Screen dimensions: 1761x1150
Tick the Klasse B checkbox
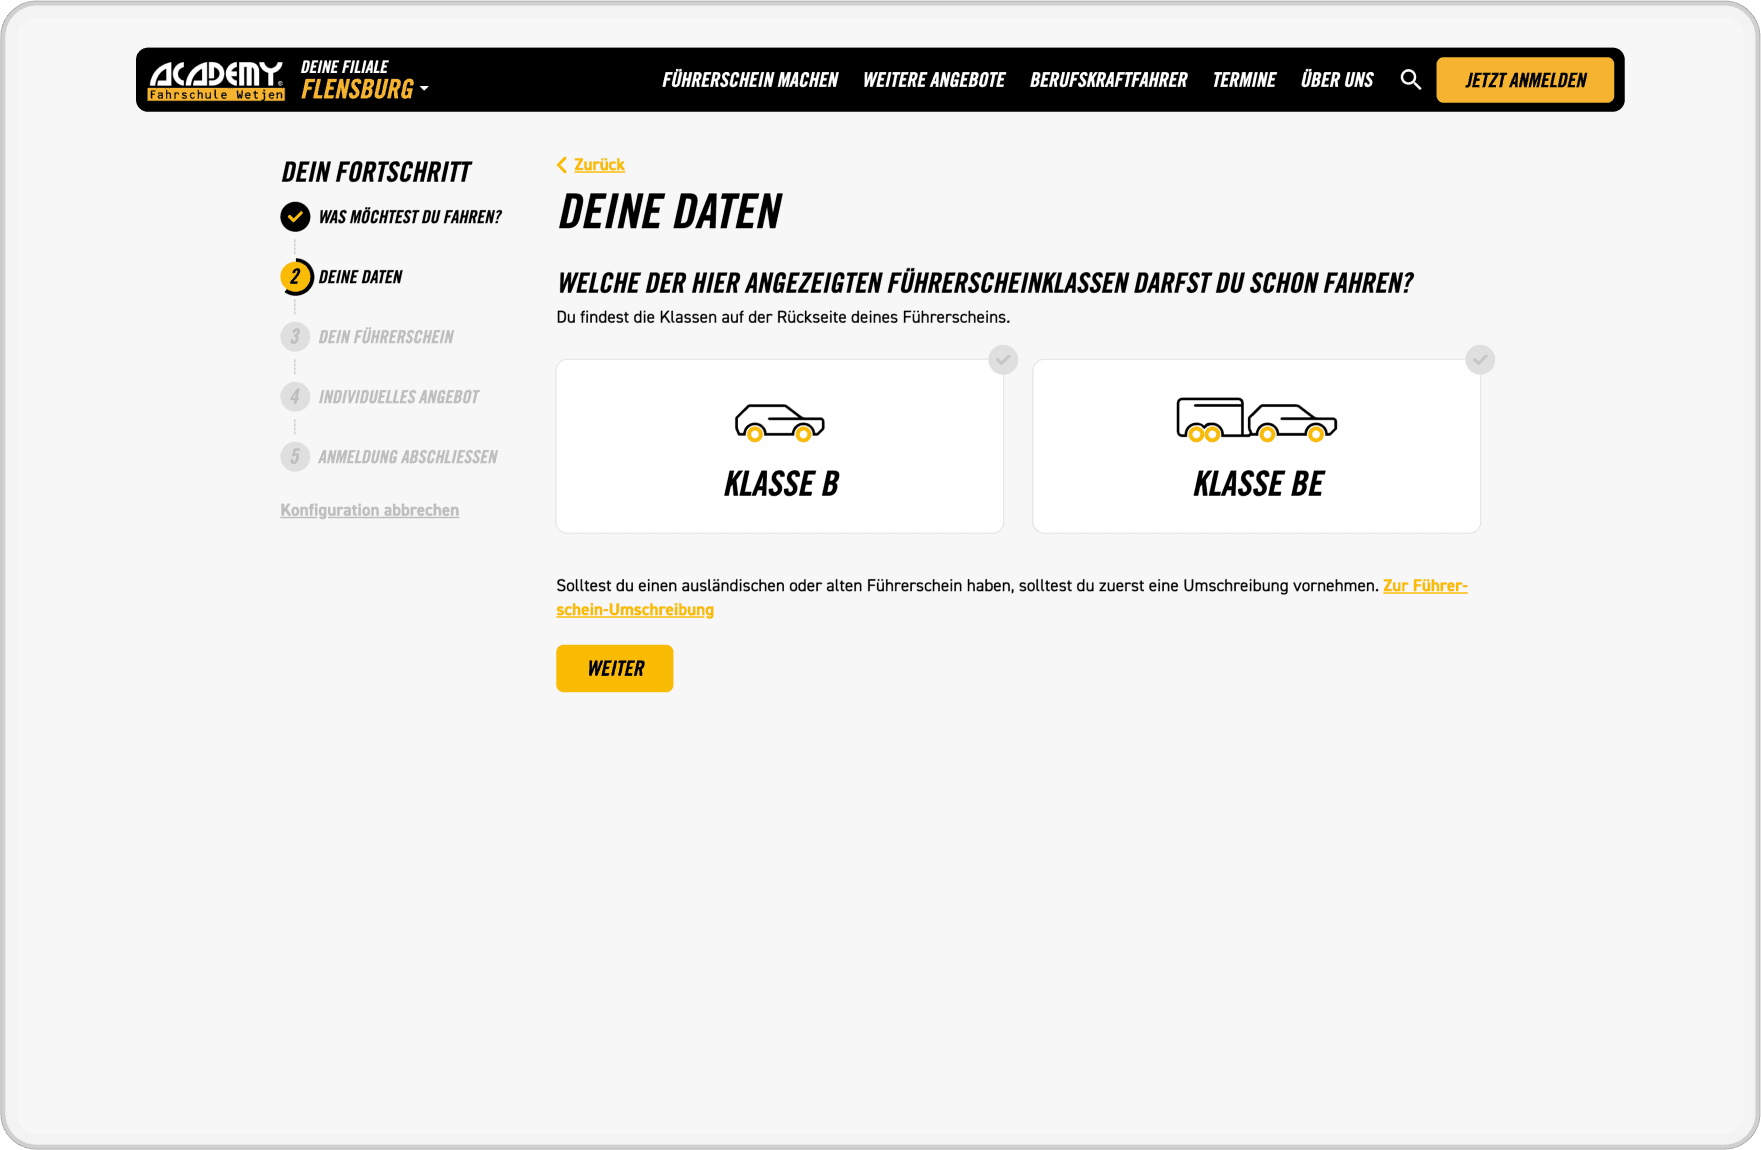tap(1003, 360)
